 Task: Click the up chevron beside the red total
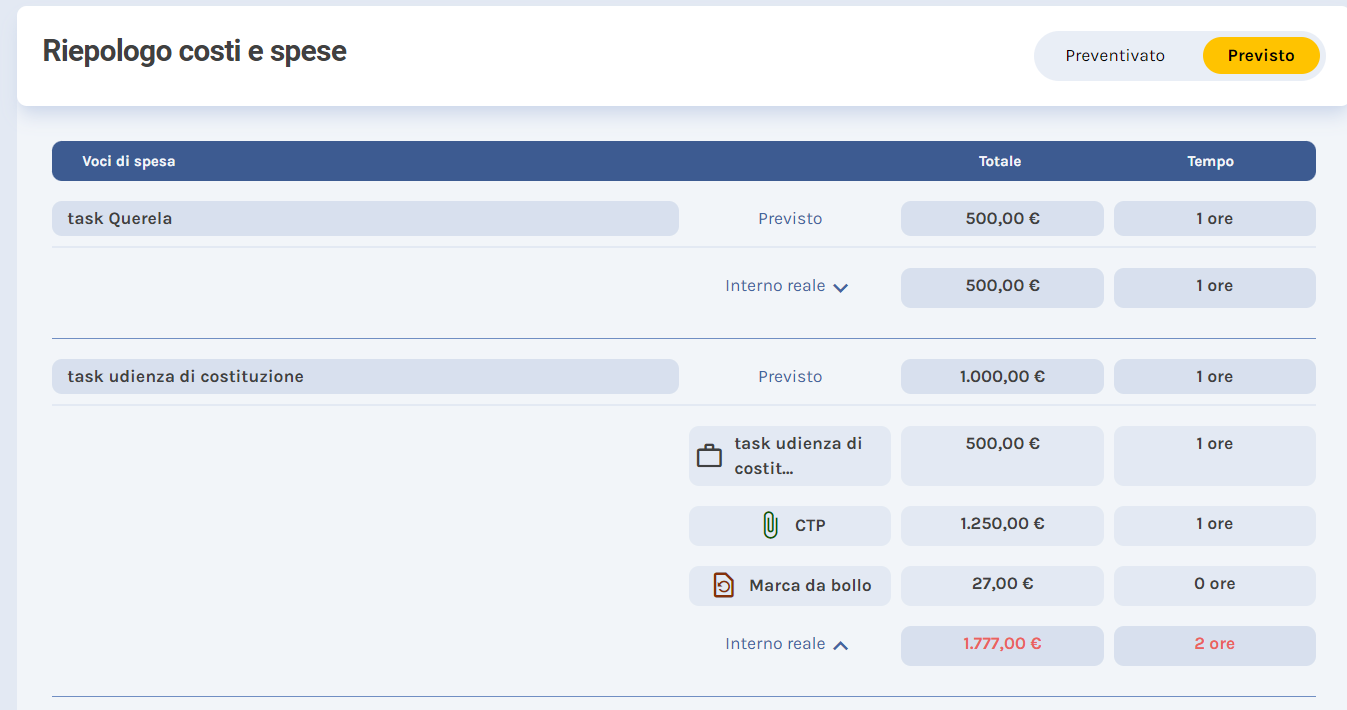[x=841, y=646]
